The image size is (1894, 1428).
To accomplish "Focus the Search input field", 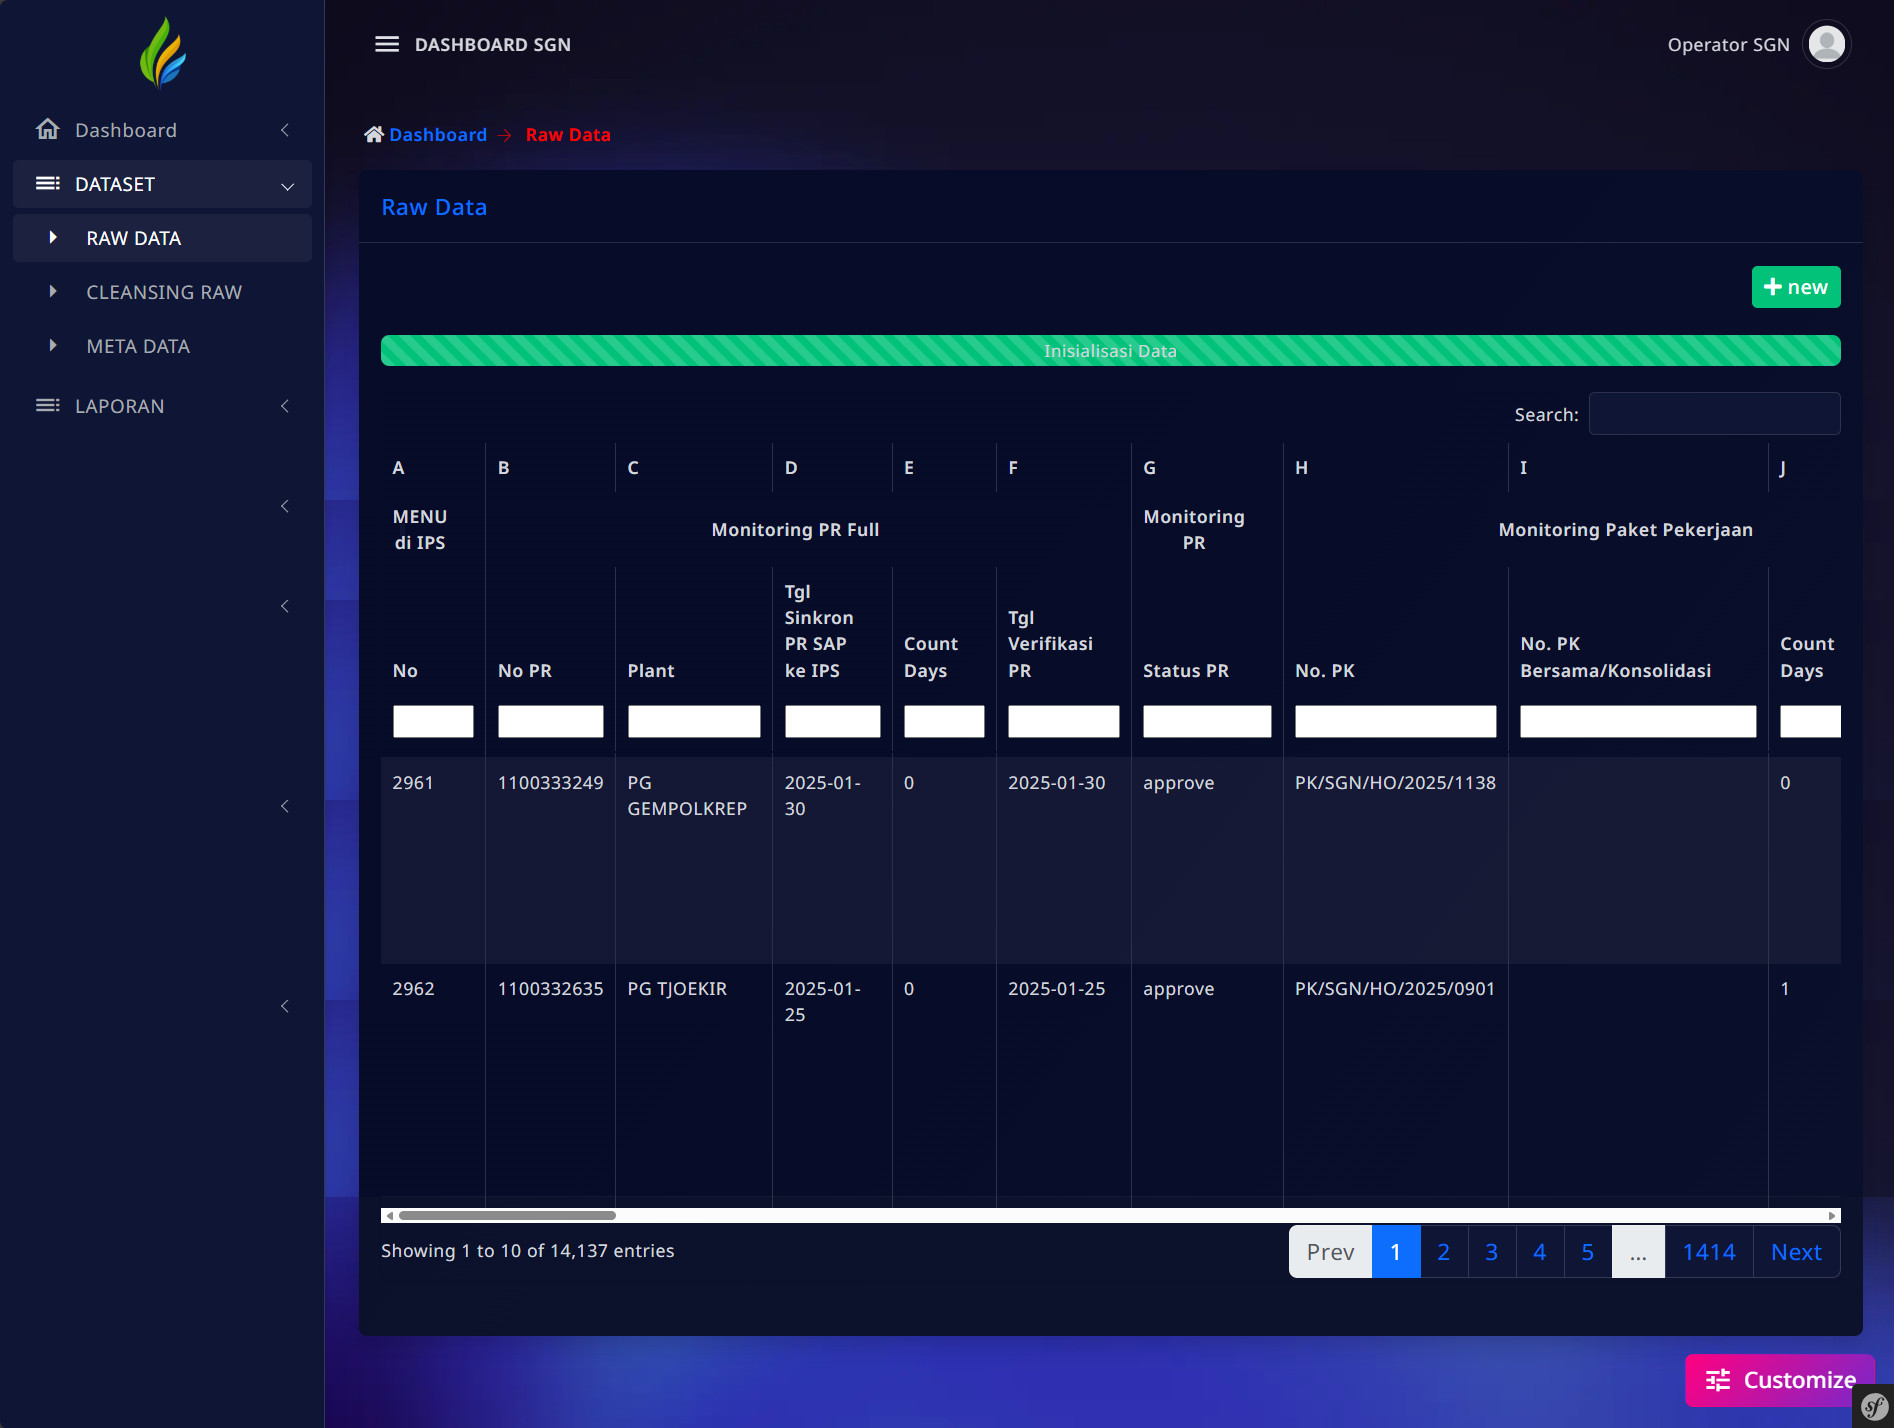I will tap(1714, 414).
